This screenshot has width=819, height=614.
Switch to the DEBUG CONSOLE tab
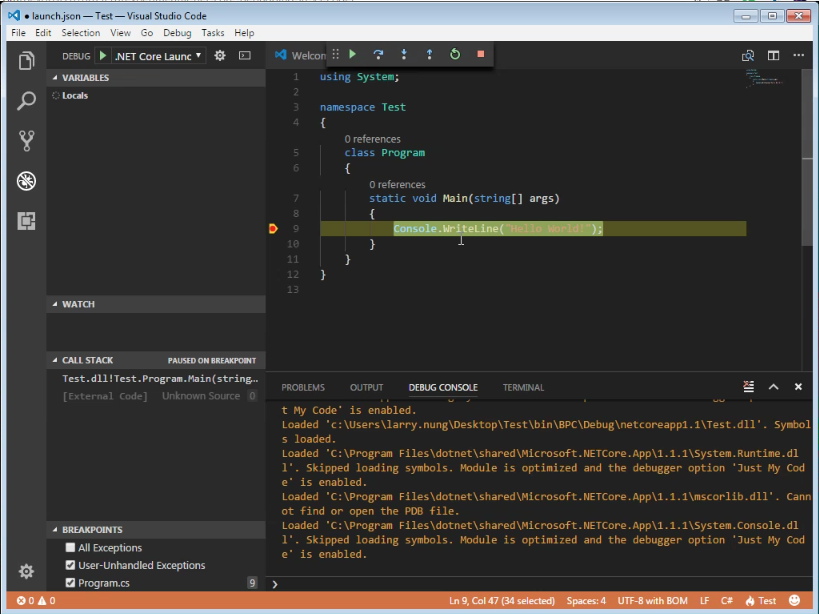(443, 387)
